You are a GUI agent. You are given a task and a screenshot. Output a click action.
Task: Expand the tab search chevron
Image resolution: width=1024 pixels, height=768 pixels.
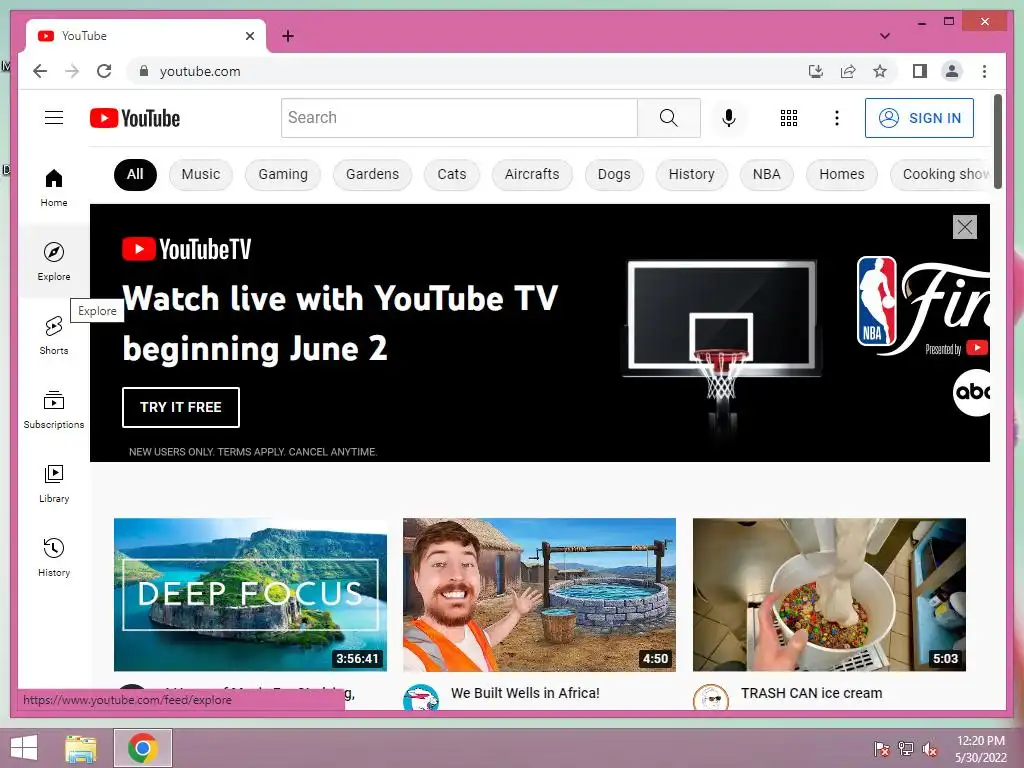884,36
